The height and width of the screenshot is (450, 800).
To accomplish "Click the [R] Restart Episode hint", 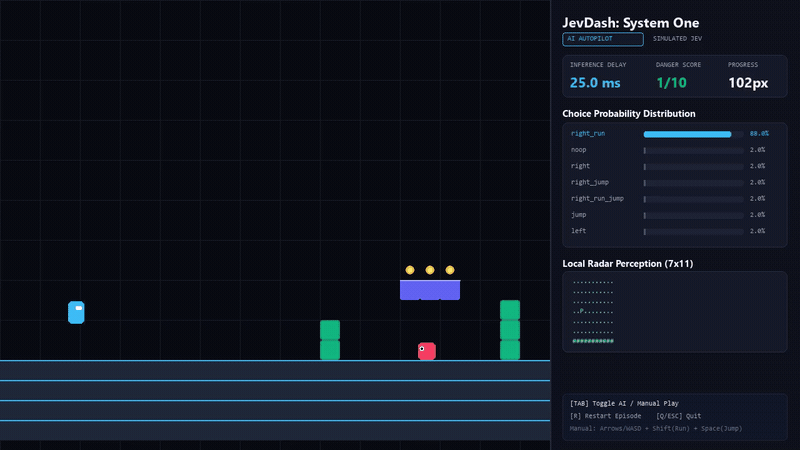I will point(605,416).
